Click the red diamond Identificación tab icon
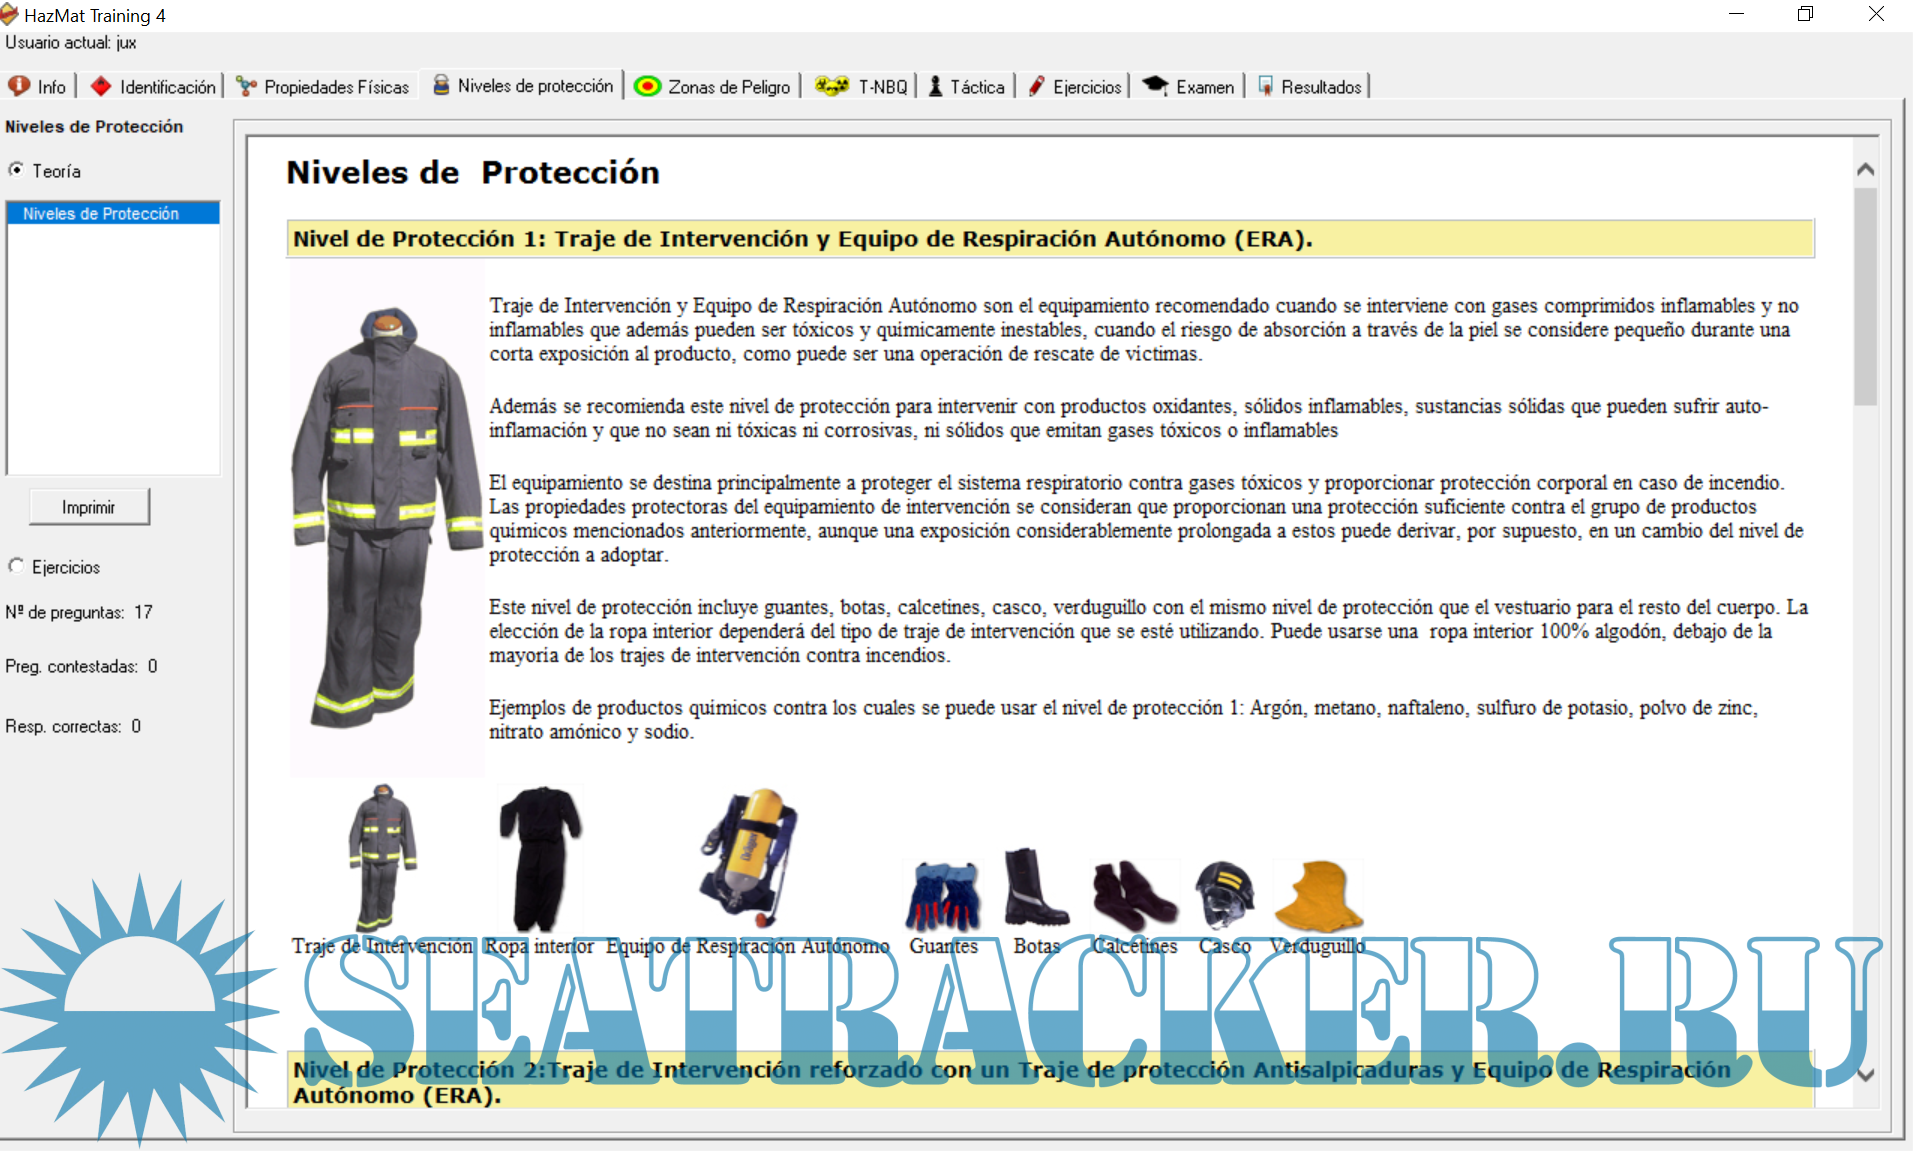Image resolution: width=1913 pixels, height=1151 pixels. (x=101, y=87)
